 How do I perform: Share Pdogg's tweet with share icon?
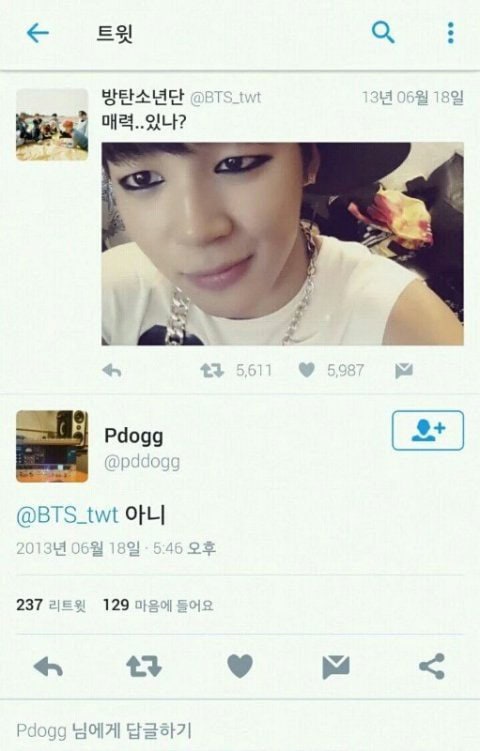click(432, 666)
